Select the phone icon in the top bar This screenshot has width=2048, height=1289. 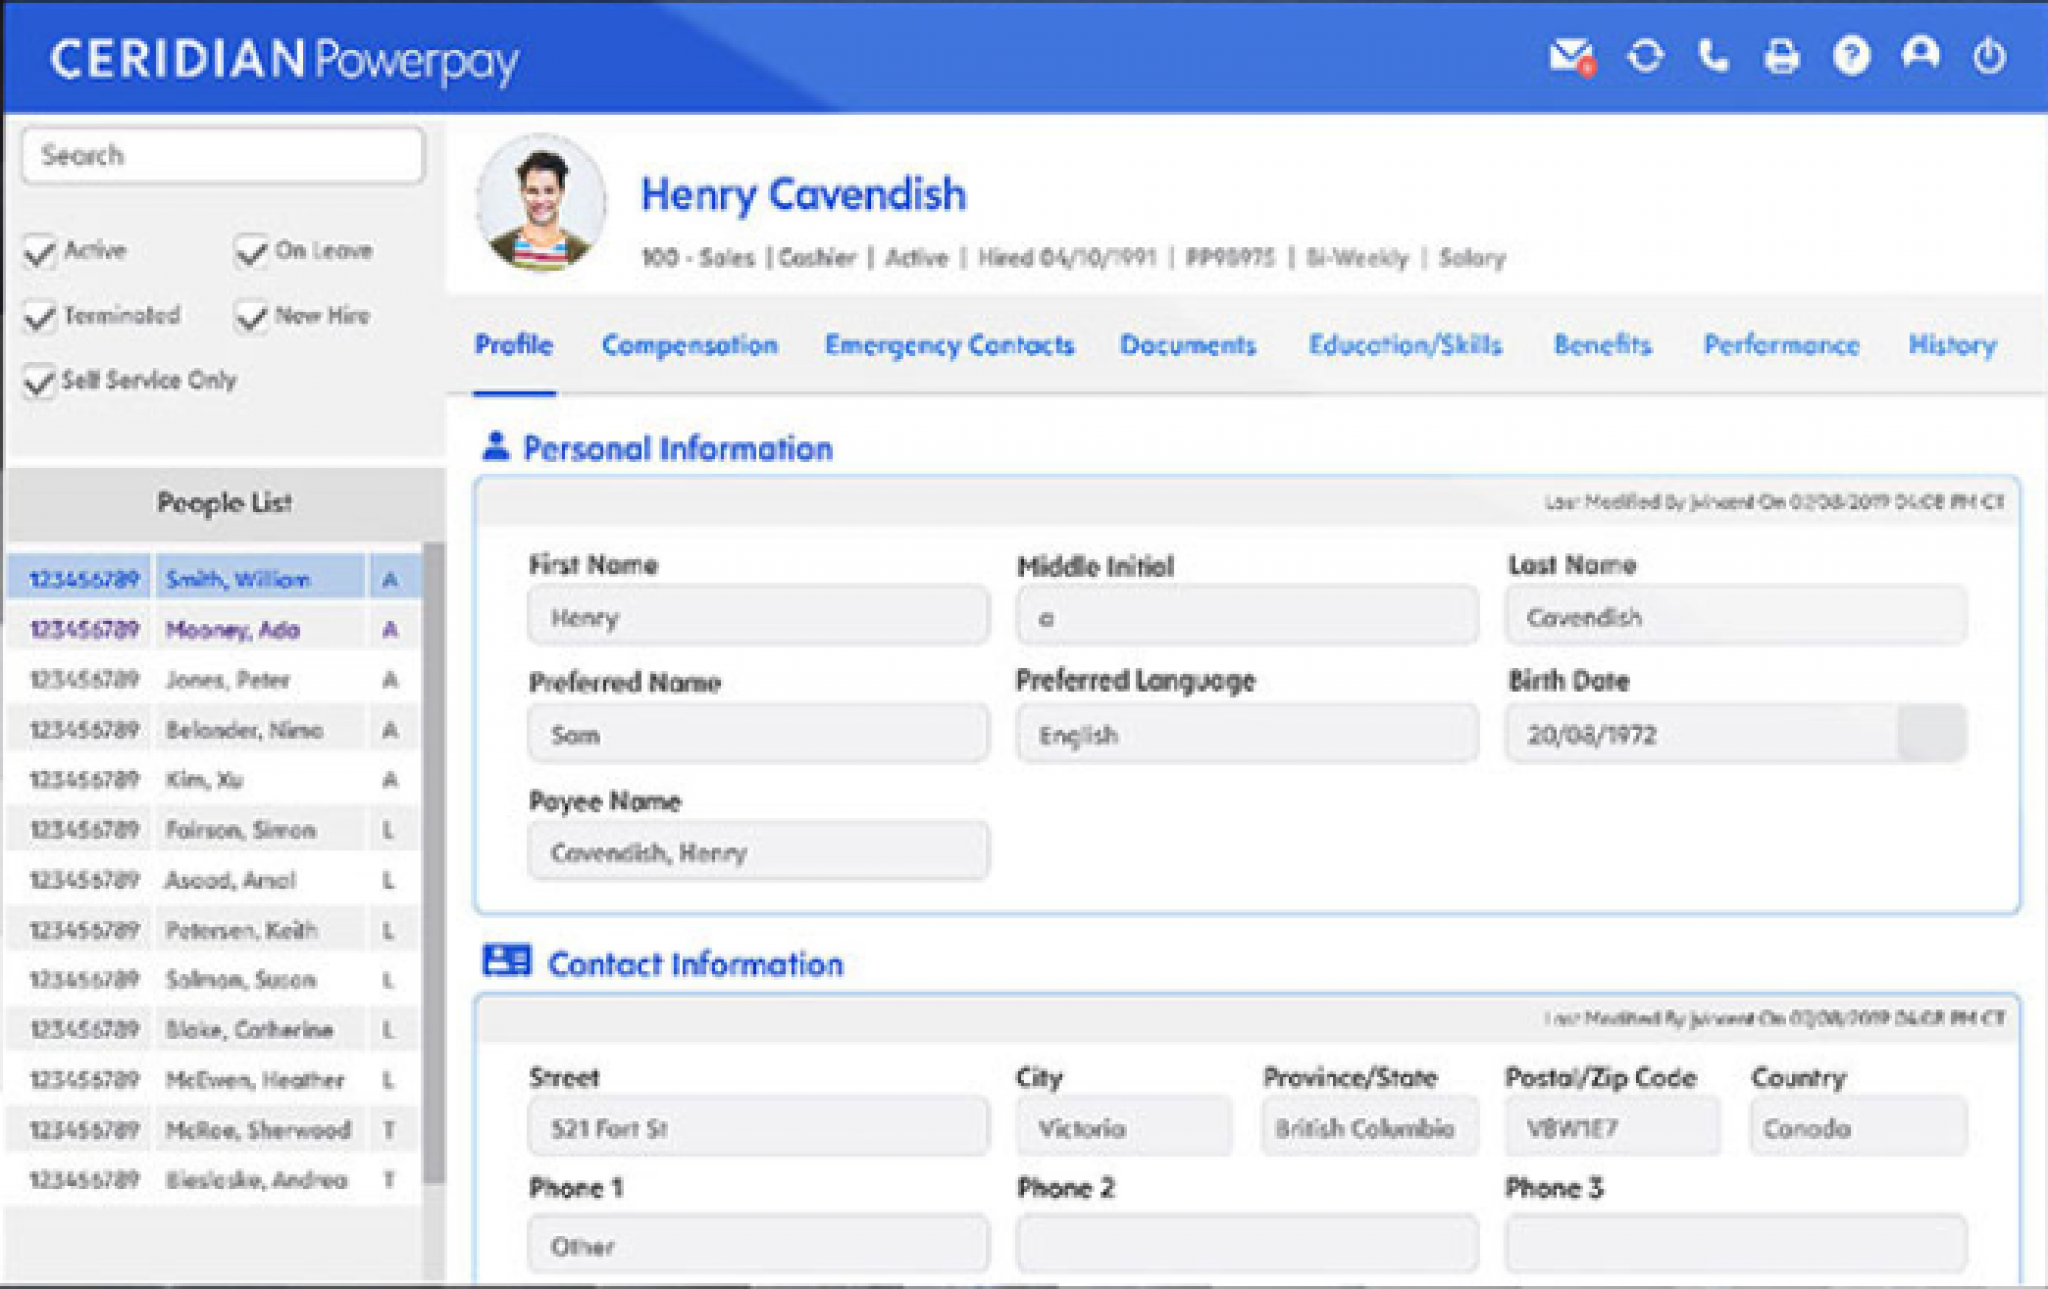(1716, 59)
